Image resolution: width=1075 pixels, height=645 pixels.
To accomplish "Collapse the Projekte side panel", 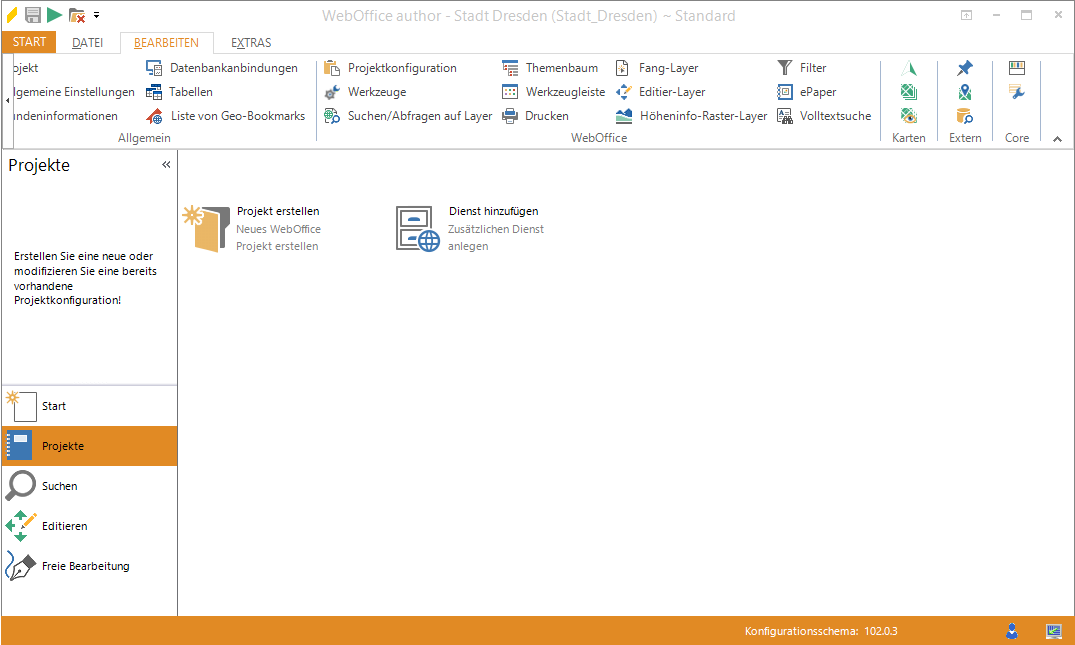I will pos(166,165).
